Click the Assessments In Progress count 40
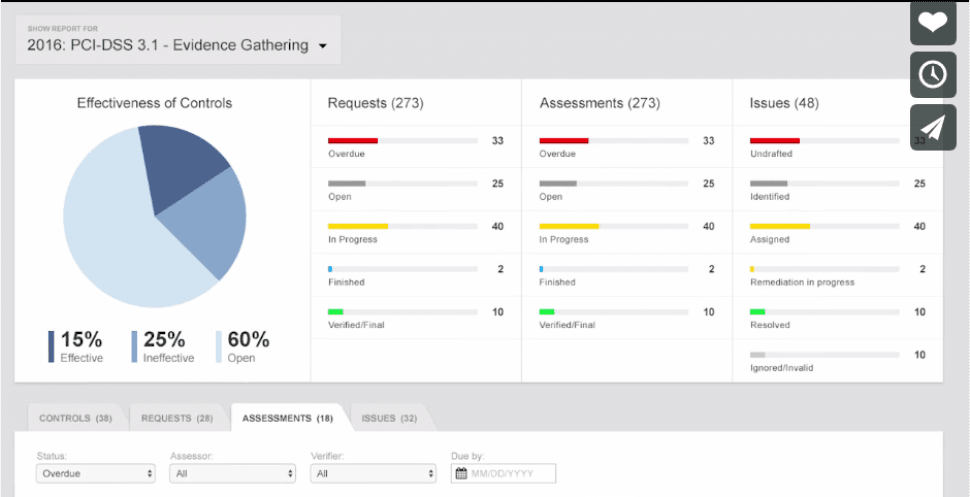The image size is (970, 497). tap(708, 227)
